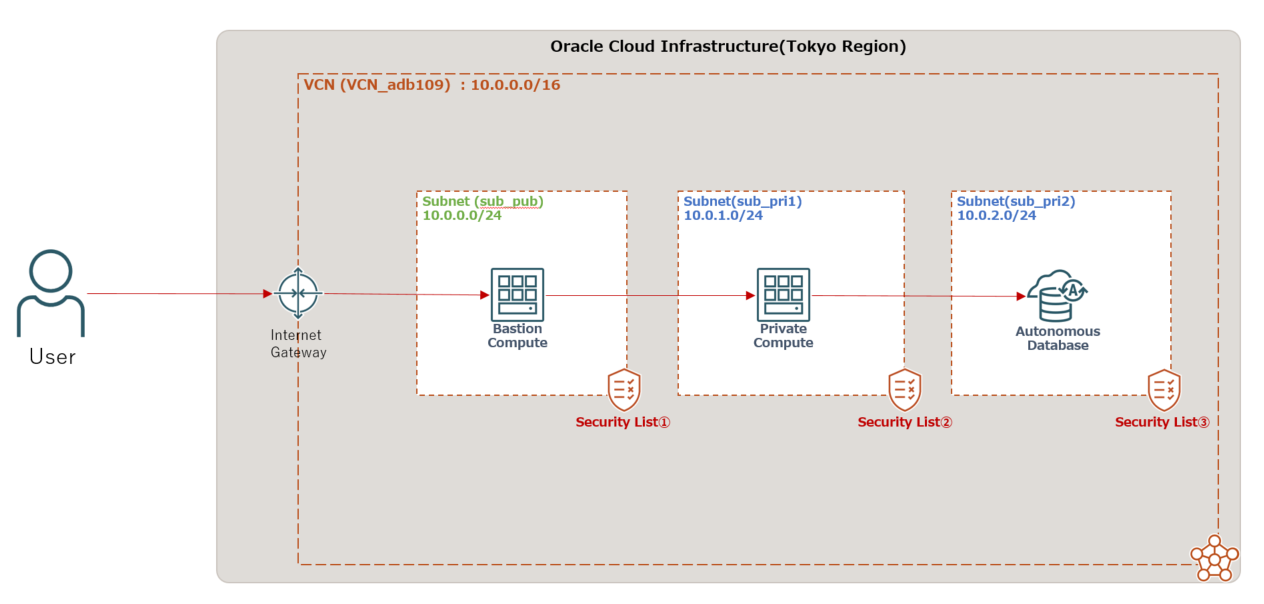Click the Security List① label text
The height and width of the screenshot is (604, 1264).
622,422
